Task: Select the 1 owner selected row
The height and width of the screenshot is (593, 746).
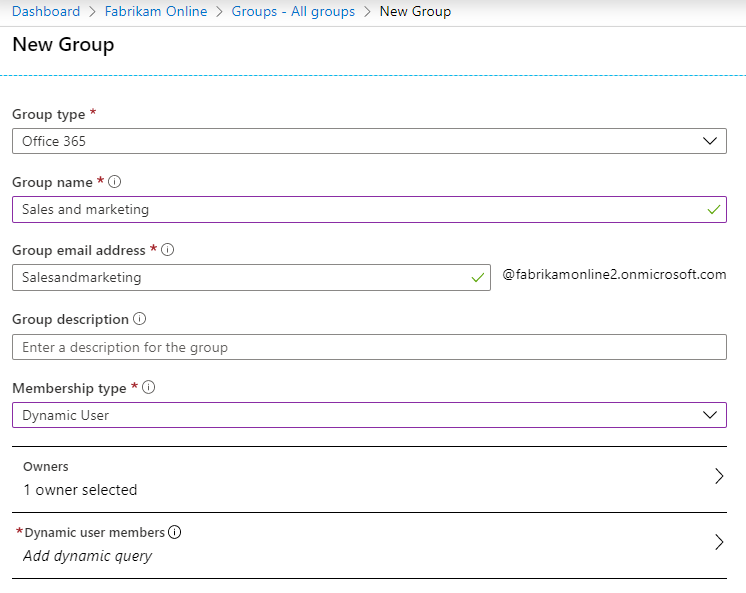Action: [x=80, y=490]
